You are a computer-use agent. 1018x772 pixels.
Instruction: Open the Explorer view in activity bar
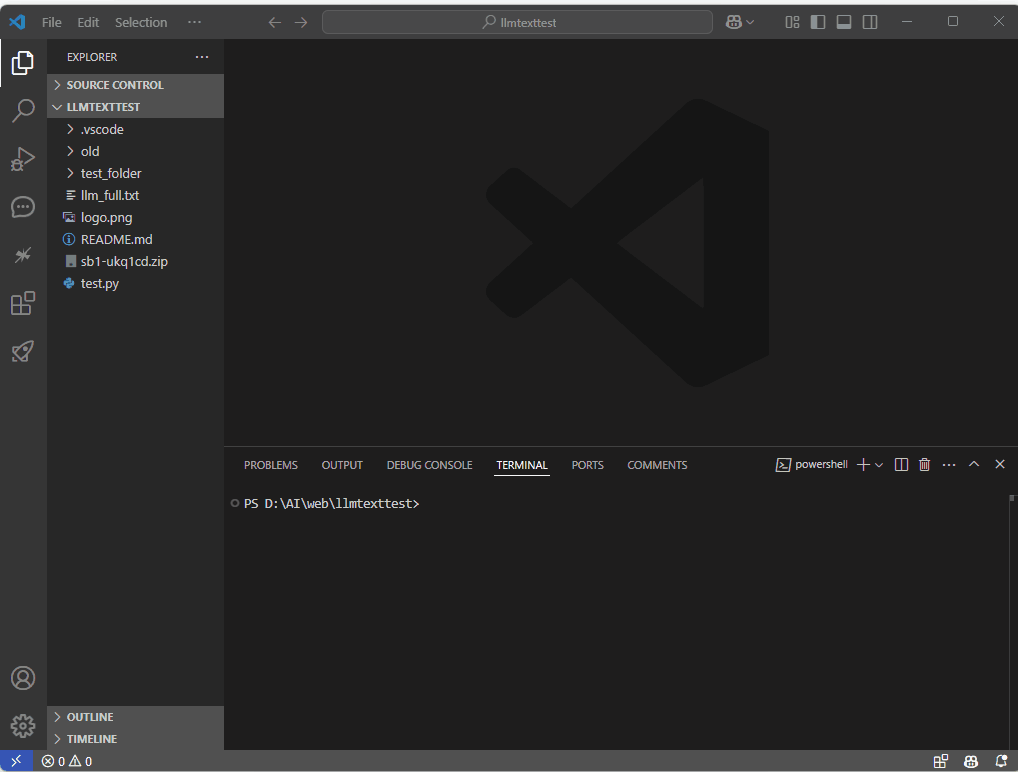(23, 63)
